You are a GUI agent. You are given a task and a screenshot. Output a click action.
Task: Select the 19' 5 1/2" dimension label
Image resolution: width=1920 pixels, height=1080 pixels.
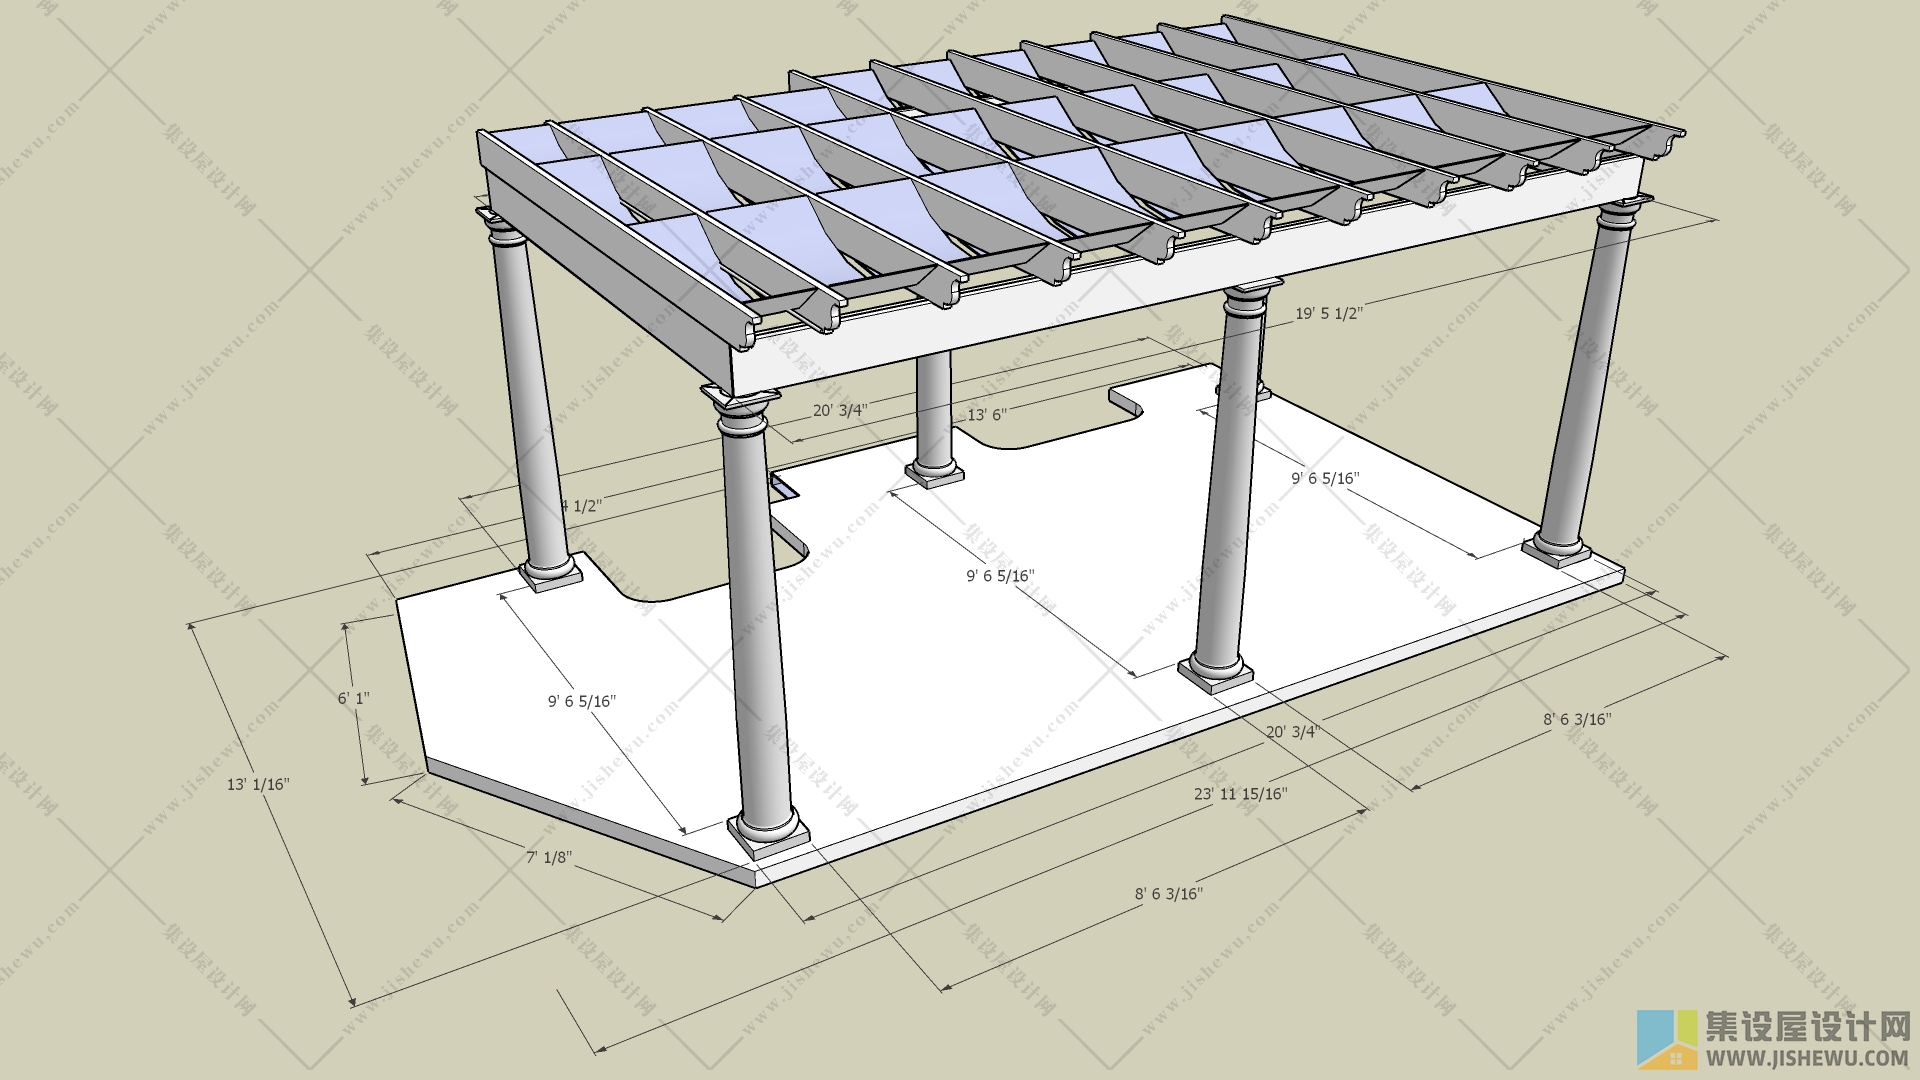(x=1328, y=313)
